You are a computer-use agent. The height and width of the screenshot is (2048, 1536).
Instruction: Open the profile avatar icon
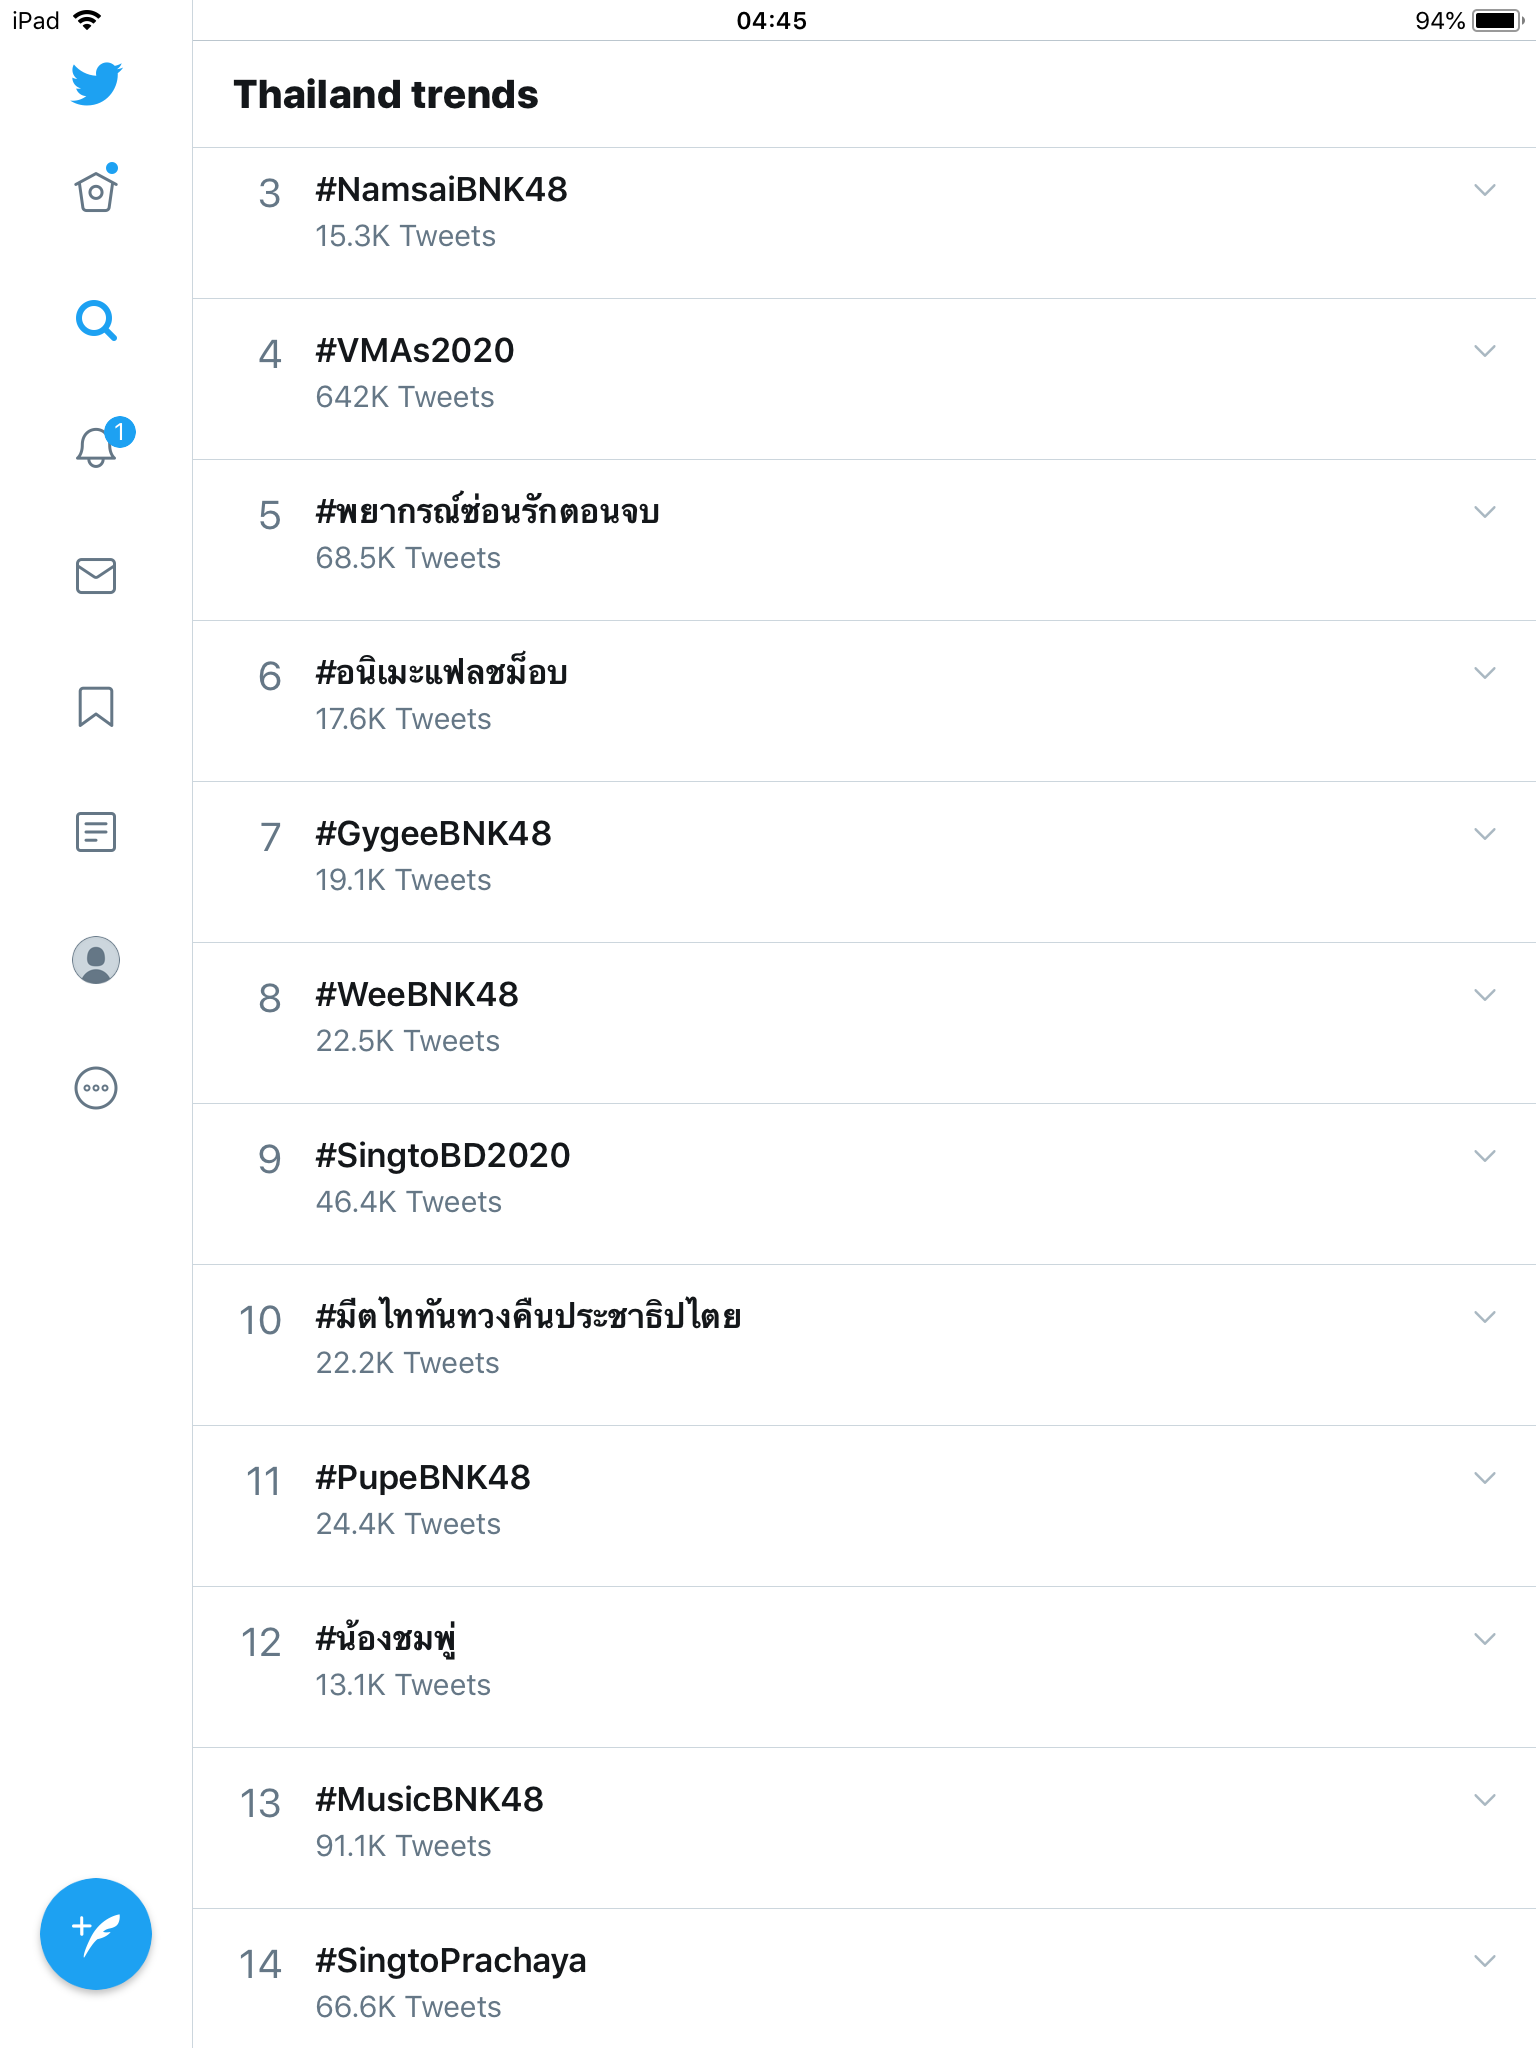point(96,960)
